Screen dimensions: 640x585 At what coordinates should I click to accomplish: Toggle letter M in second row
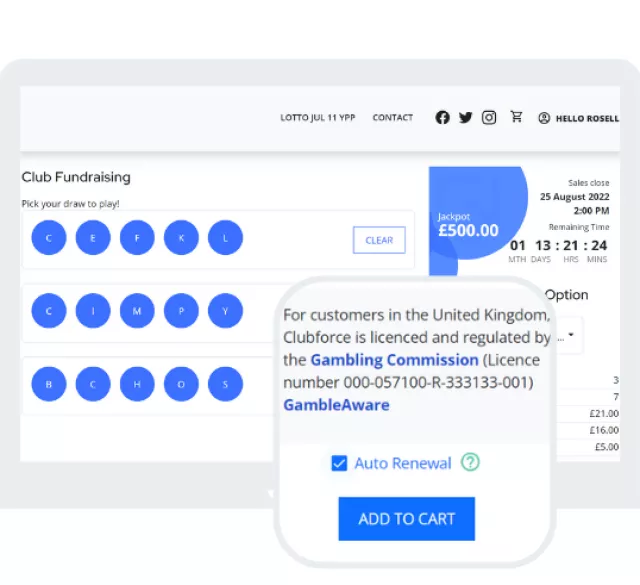coord(137,311)
